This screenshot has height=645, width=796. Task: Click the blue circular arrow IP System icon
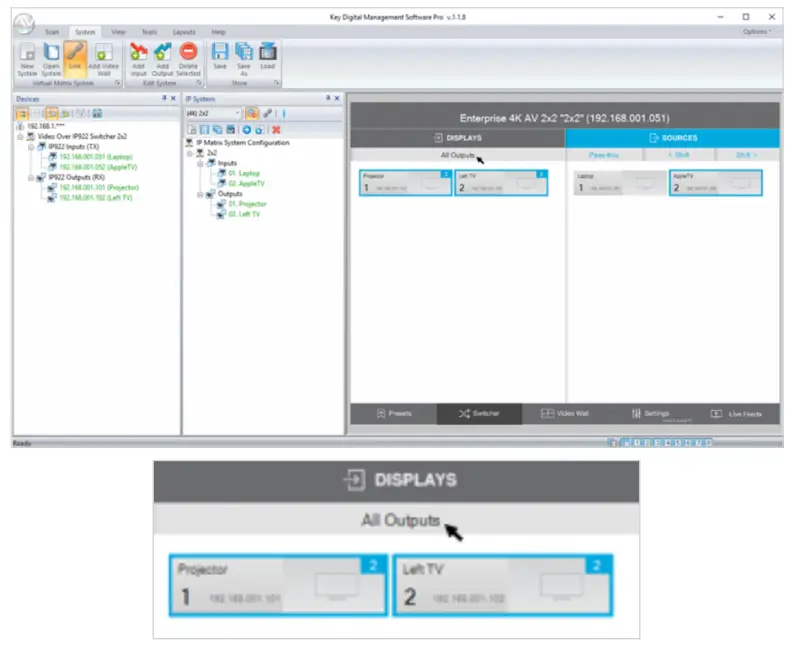pos(246,130)
